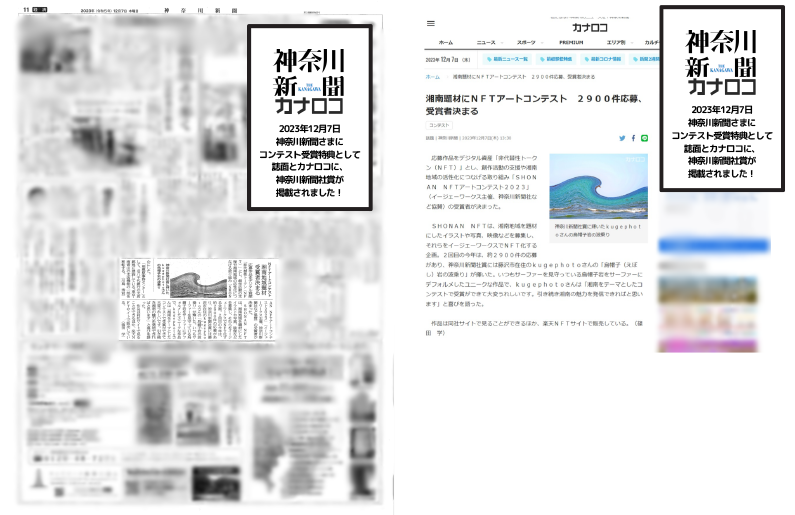This screenshot has width=795, height=515.
Task: Click the カナロコ site logo
Action: pyautogui.click(x=590, y=27)
